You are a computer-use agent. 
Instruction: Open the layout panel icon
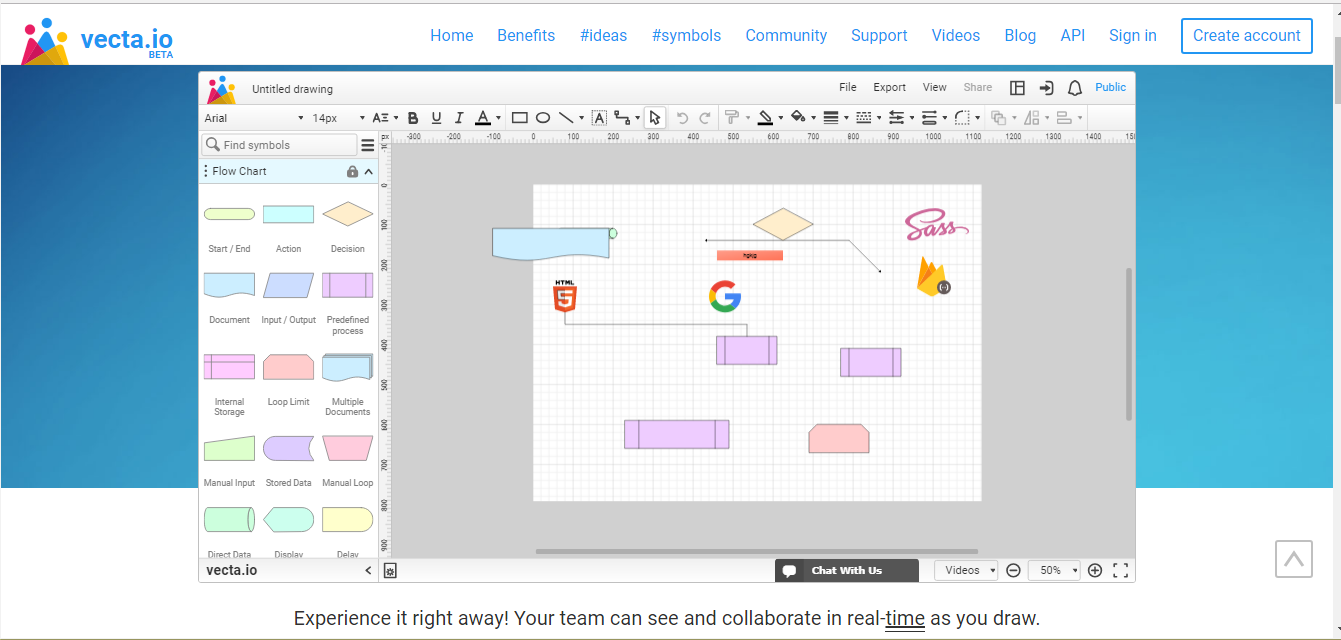point(1018,88)
